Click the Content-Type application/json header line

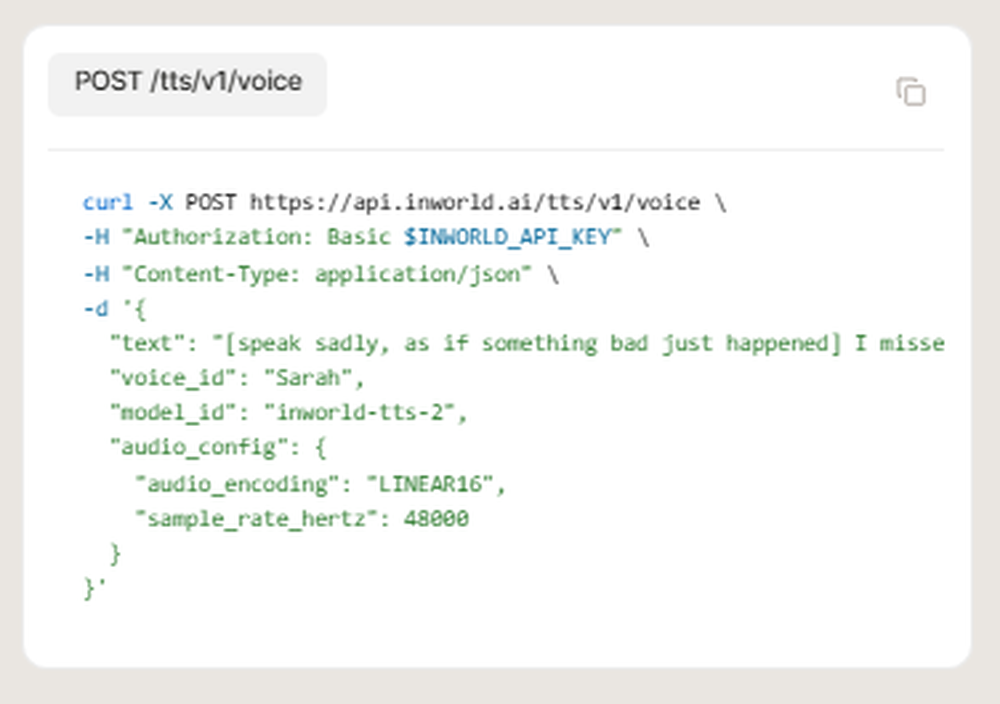321,274
